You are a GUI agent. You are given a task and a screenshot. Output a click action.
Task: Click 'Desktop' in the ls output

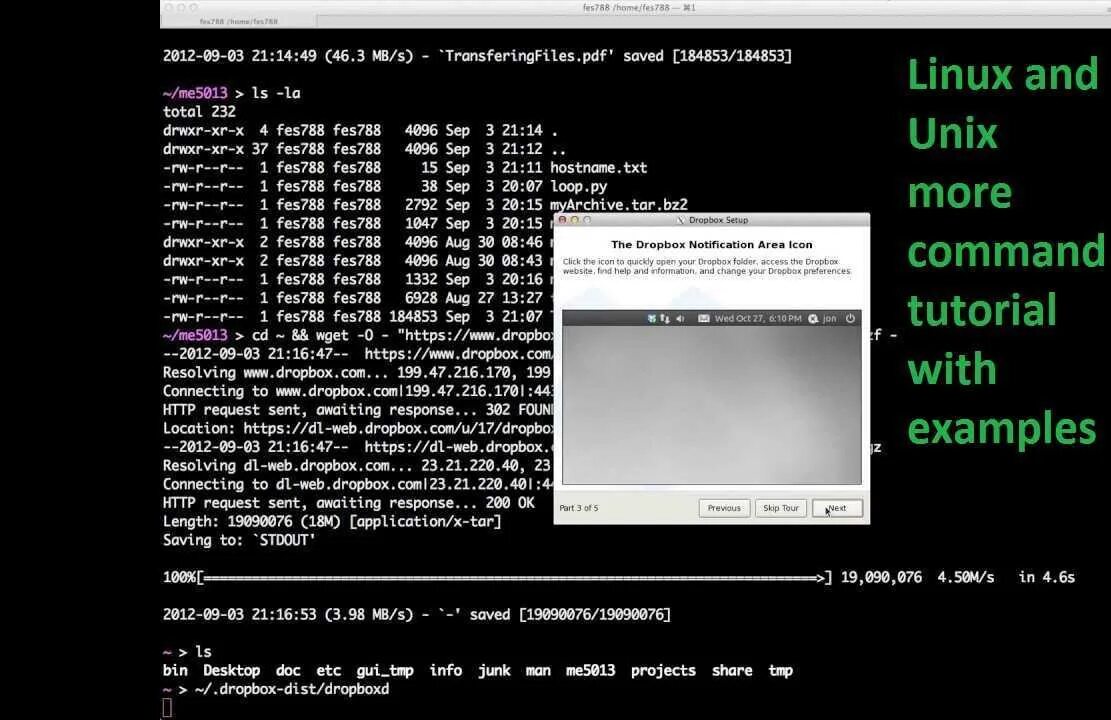pyautogui.click(x=232, y=670)
